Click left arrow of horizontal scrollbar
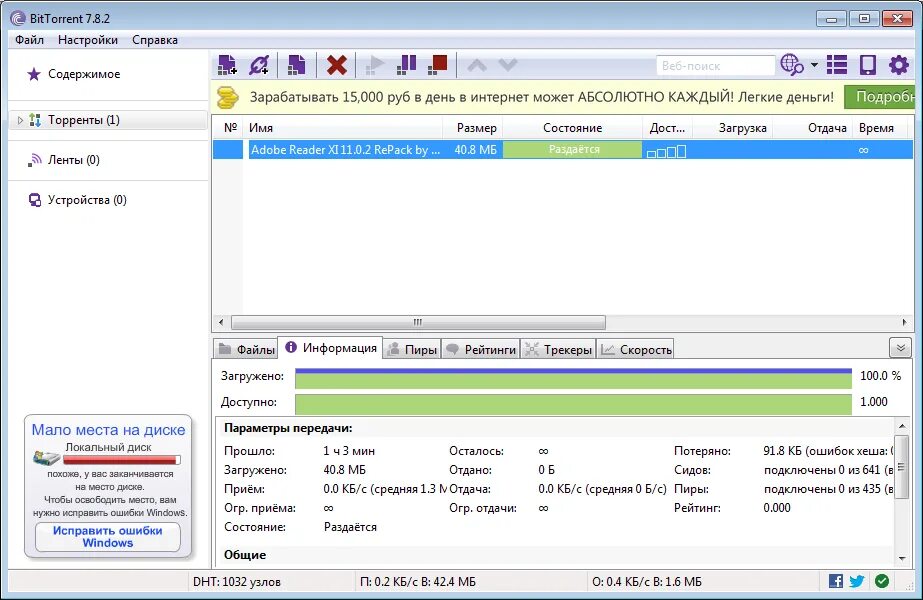 tap(221, 322)
